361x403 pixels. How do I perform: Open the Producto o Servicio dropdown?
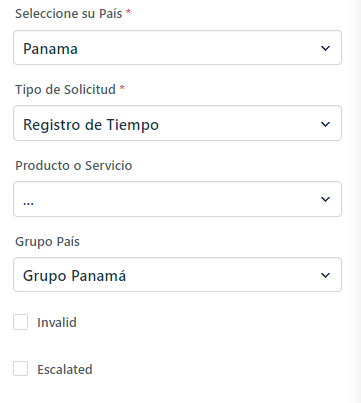pos(177,199)
